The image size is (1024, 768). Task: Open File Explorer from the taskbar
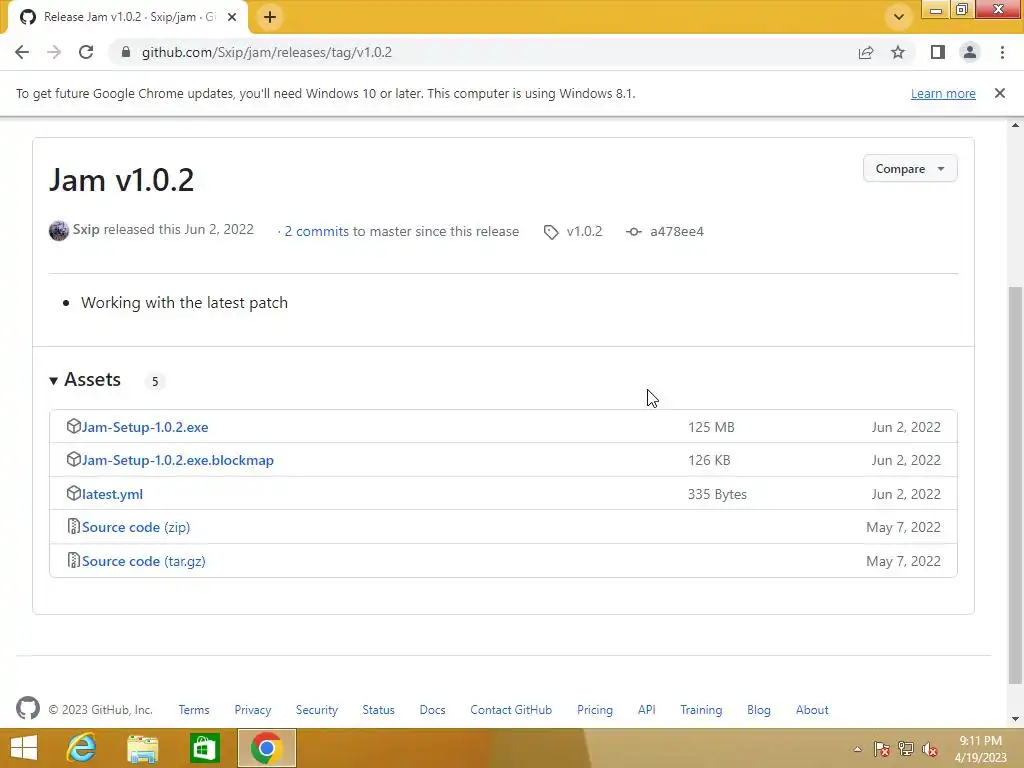(142, 748)
